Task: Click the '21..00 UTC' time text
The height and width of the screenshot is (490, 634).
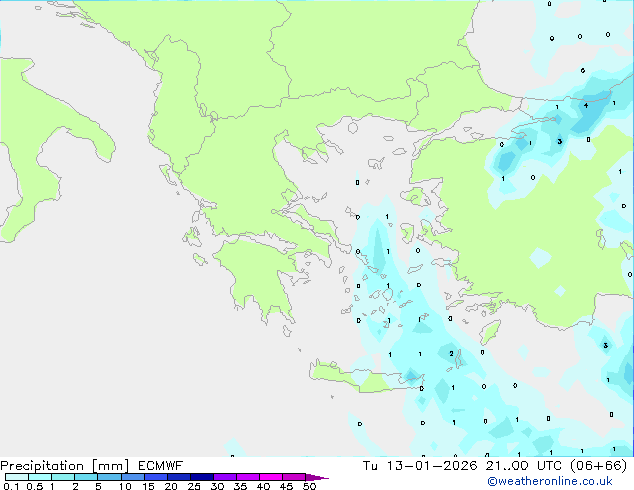Action: (x=524, y=466)
